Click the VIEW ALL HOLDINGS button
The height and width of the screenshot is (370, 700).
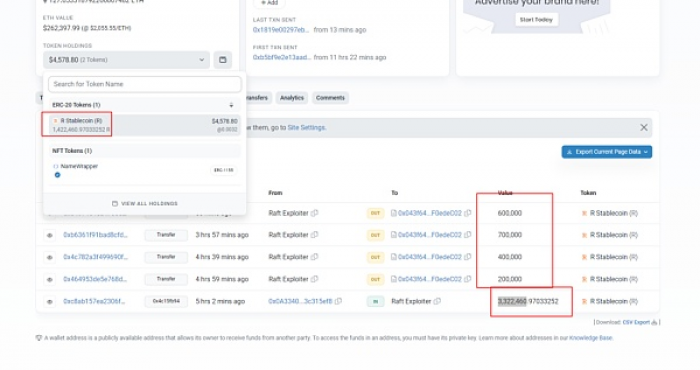(x=145, y=204)
